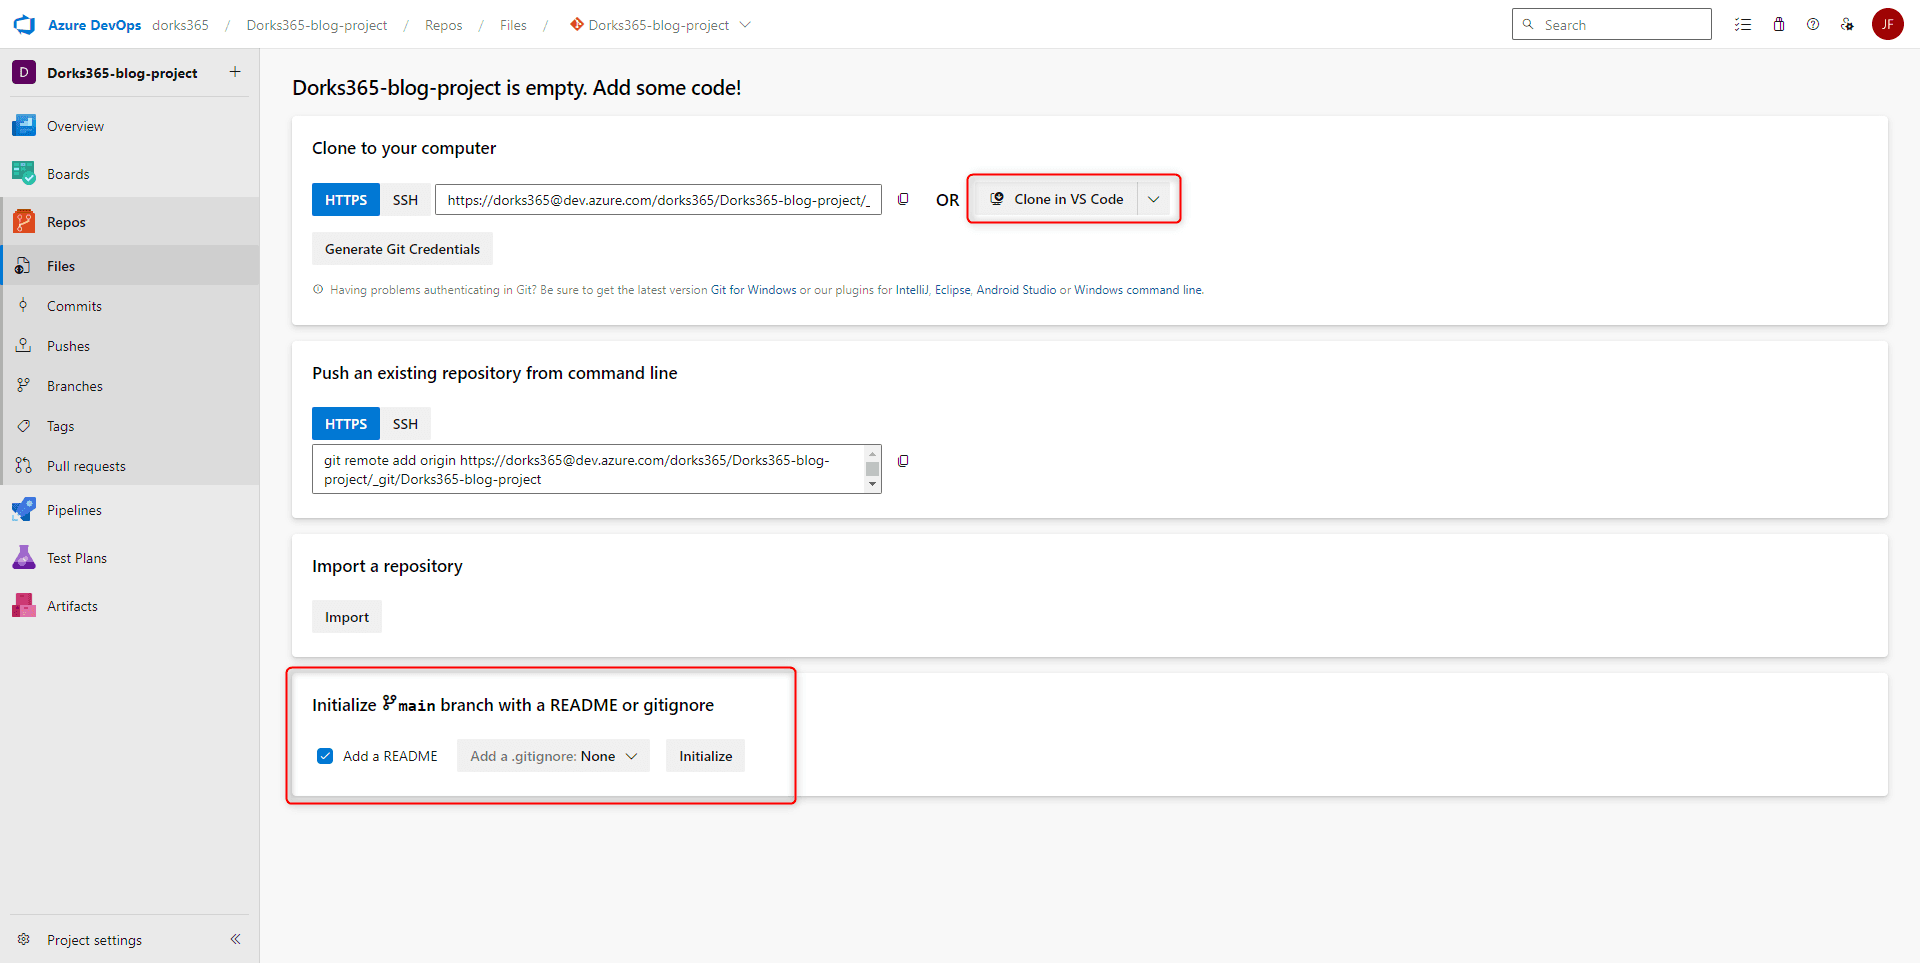This screenshot has width=1920, height=963.
Task: Copy the clone URL to clipboard
Action: coord(903,199)
